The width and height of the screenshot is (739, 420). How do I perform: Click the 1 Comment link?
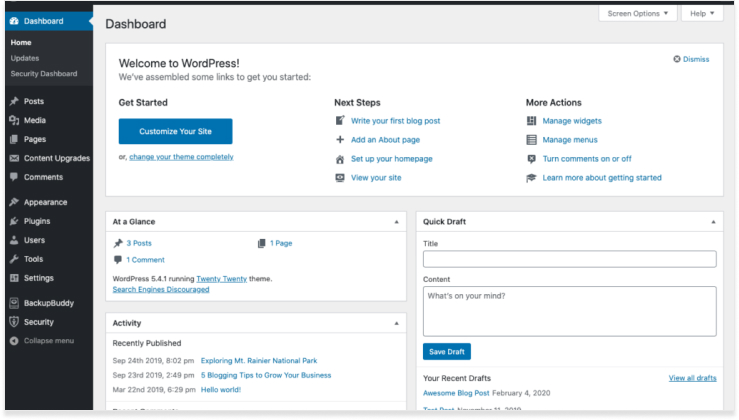tap(145, 260)
